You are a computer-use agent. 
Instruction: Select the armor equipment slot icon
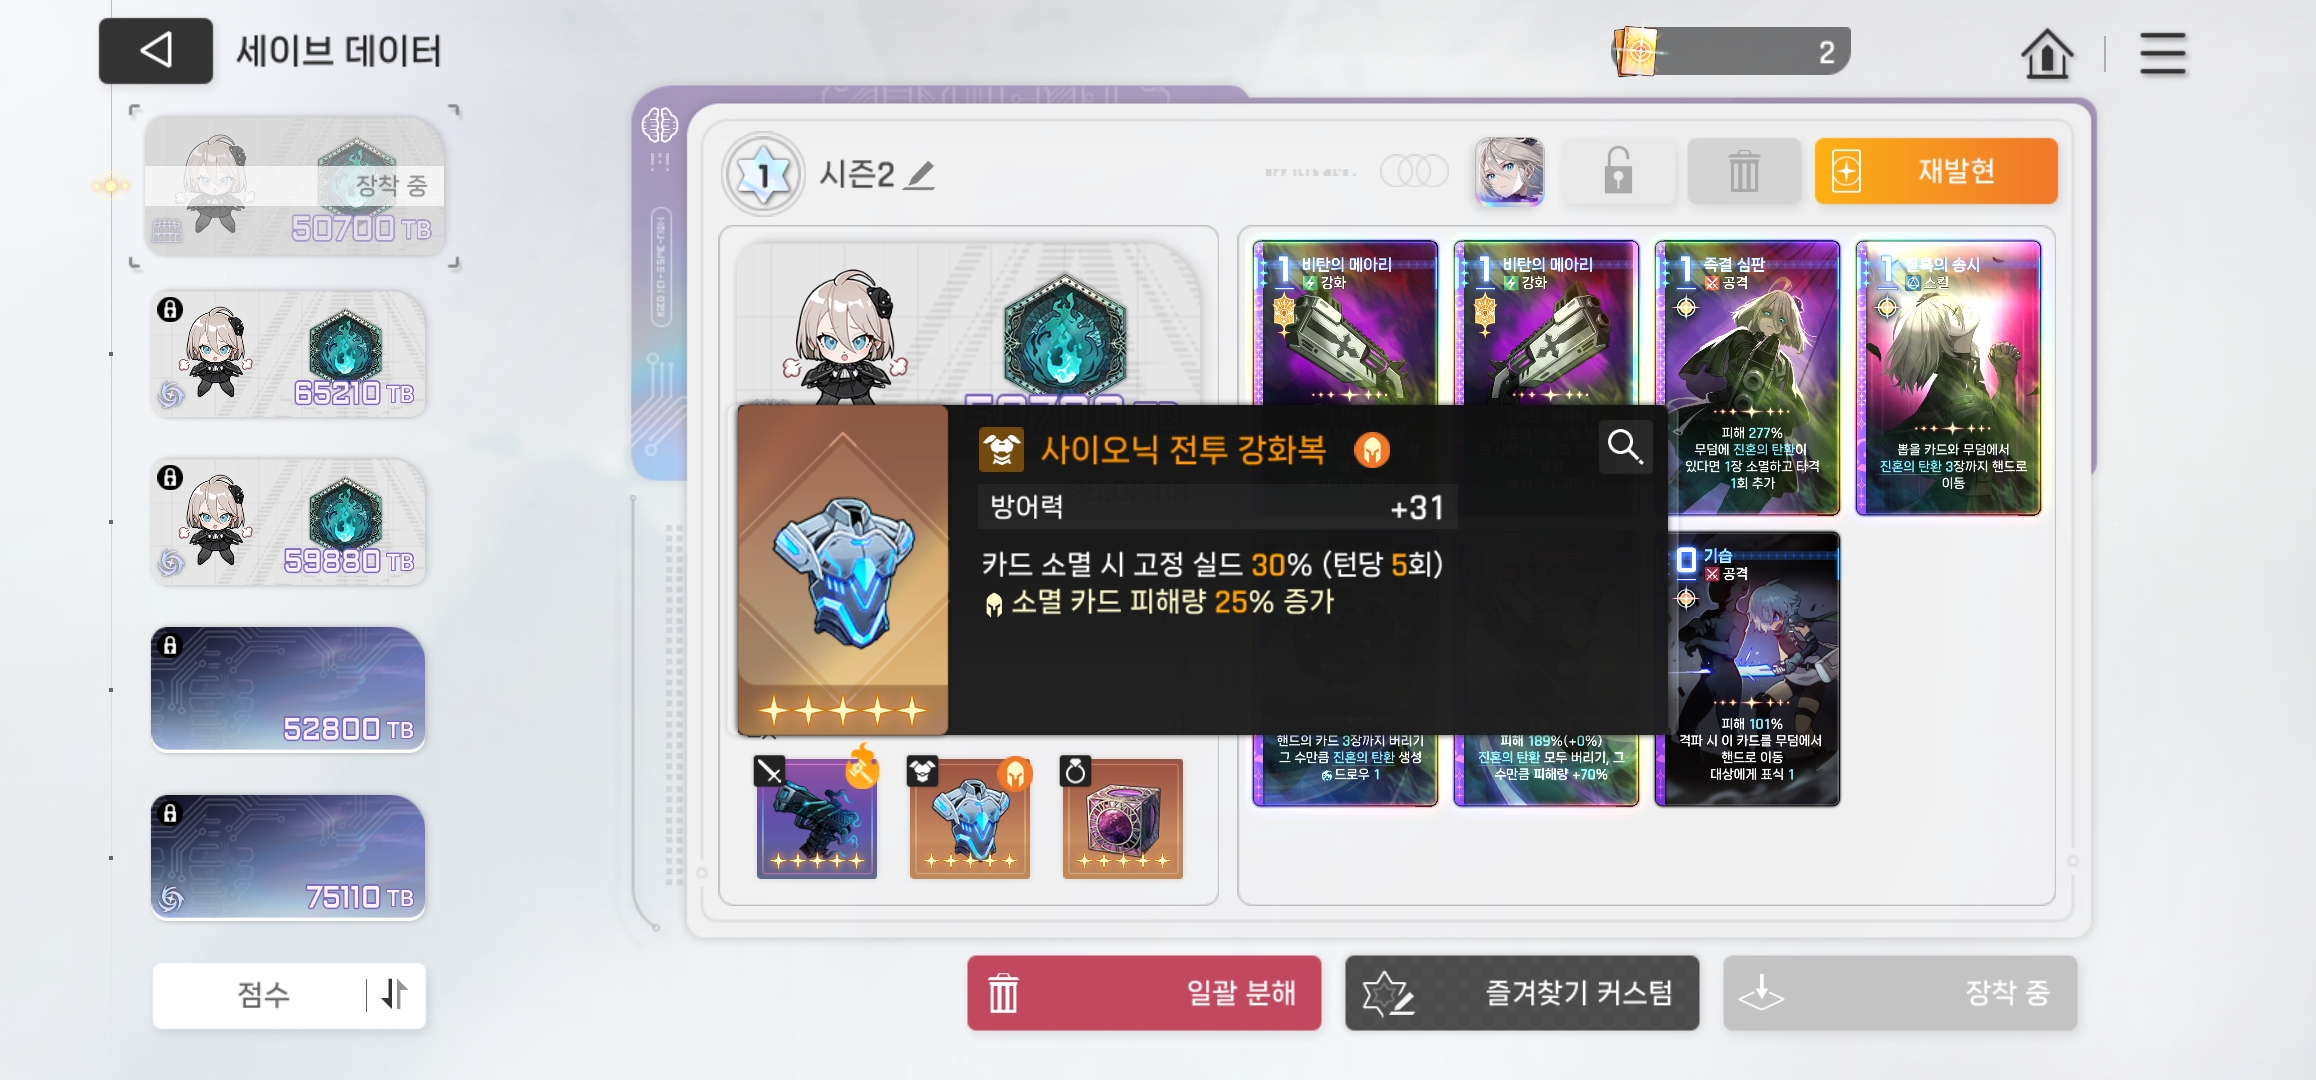click(970, 818)
